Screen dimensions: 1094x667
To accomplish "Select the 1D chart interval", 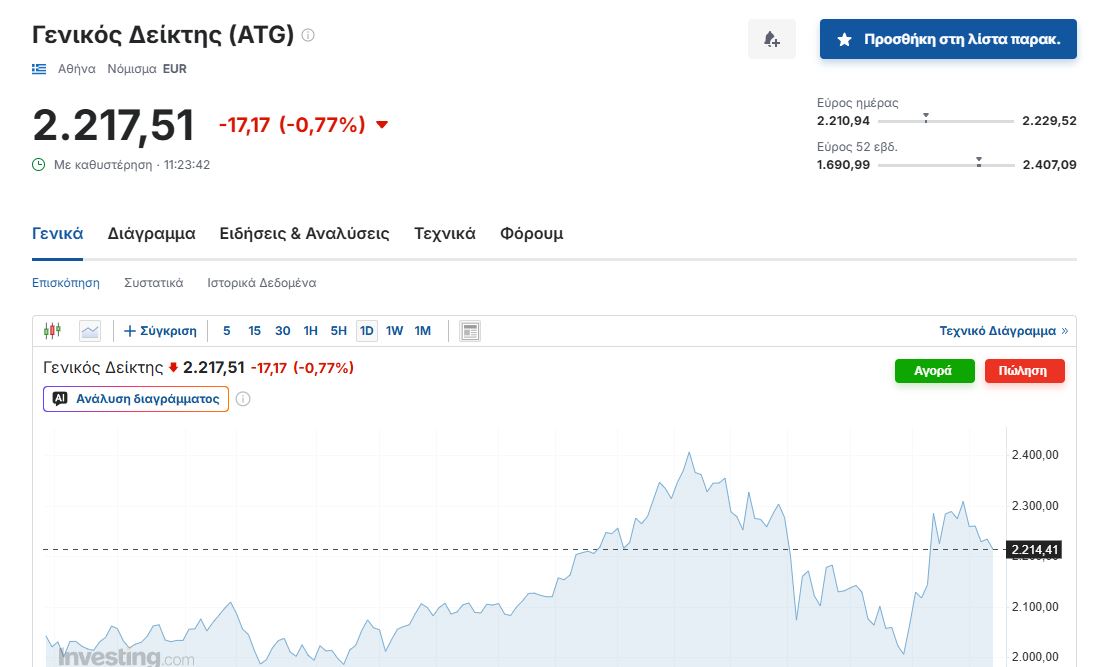I will click(x=367, y=331).
